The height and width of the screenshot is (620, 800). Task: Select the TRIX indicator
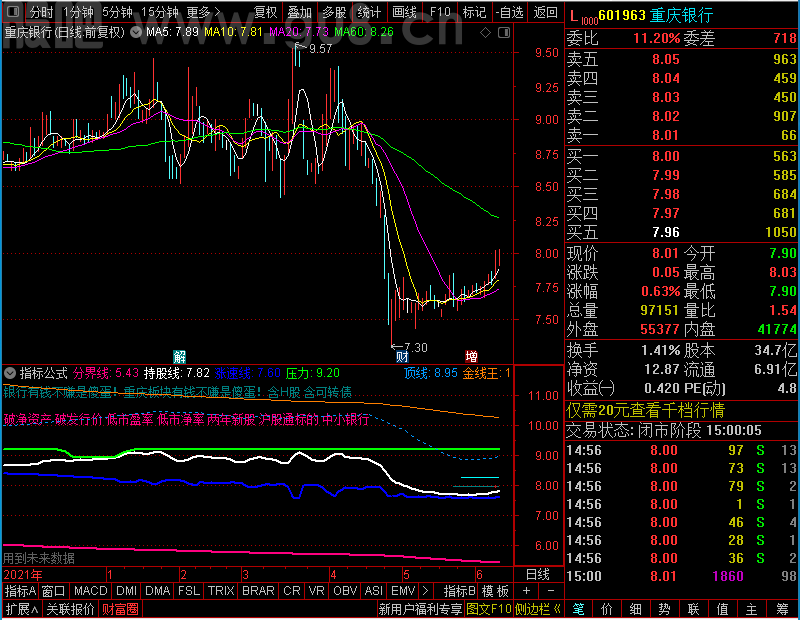(x=221, y=591)
